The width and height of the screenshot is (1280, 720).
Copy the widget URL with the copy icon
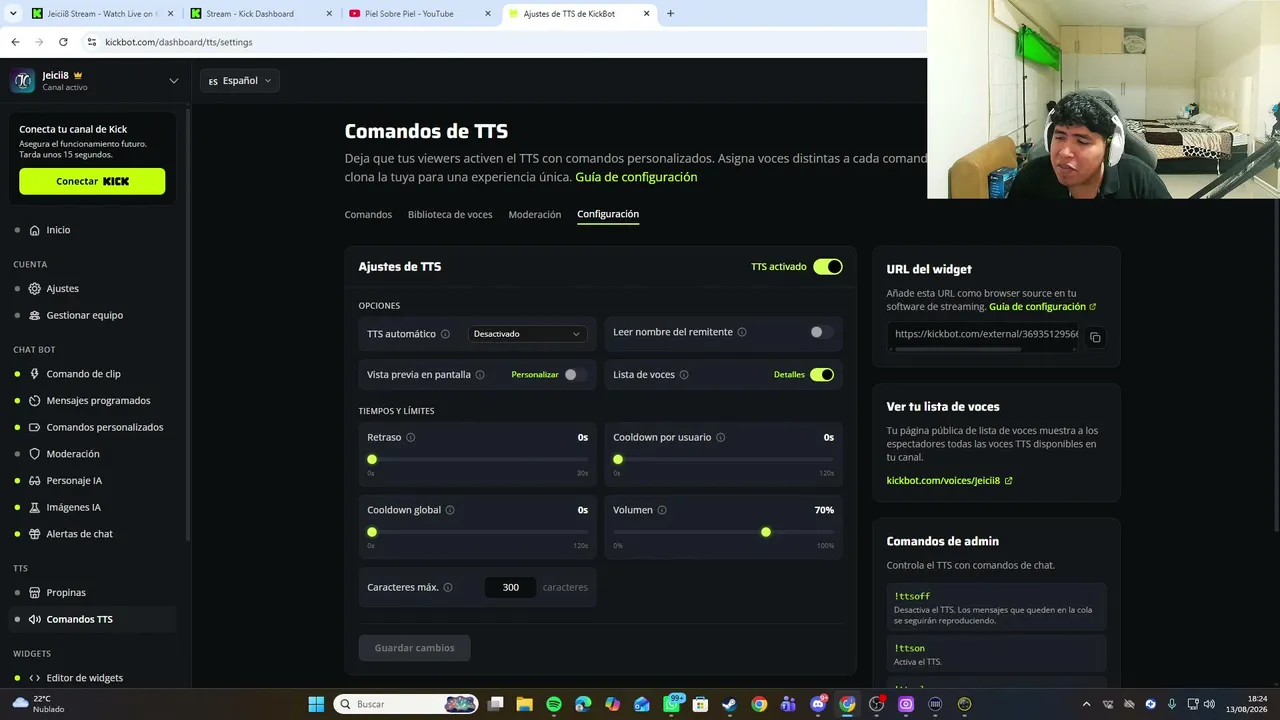click(x=1095, y=337)
